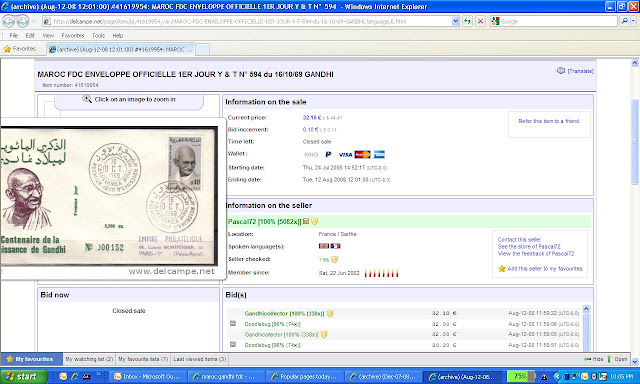Screen dimensions: 640x384
Task: Open the Favorites menu
Action: (x=73, y=36)
